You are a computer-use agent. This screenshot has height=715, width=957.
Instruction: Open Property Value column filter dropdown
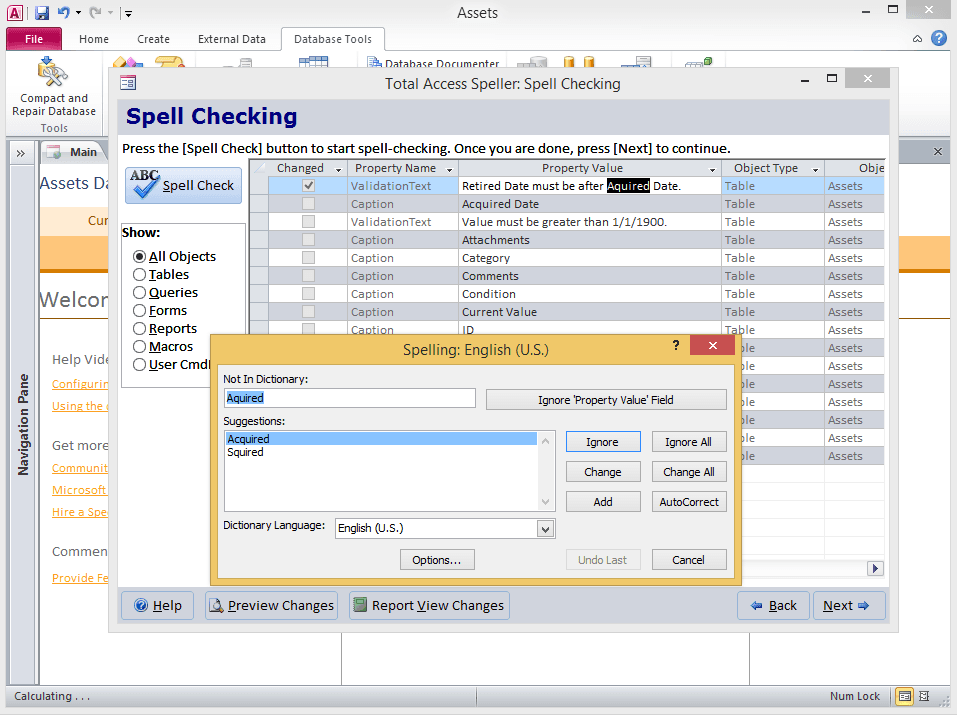click(x=712, y=169)
